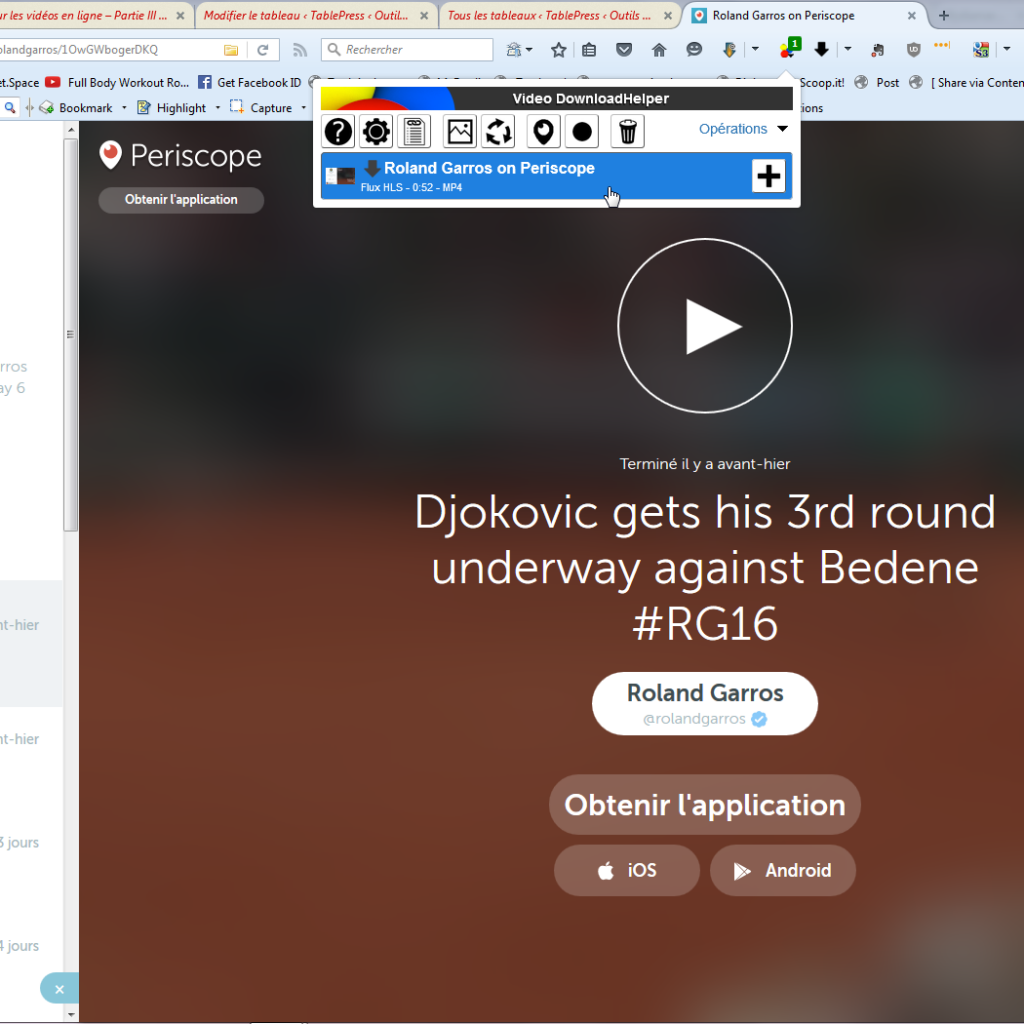Select the Roland Garros on Periscope download entry
Screen dimensions: 1024x1024
tap(556, 176)
